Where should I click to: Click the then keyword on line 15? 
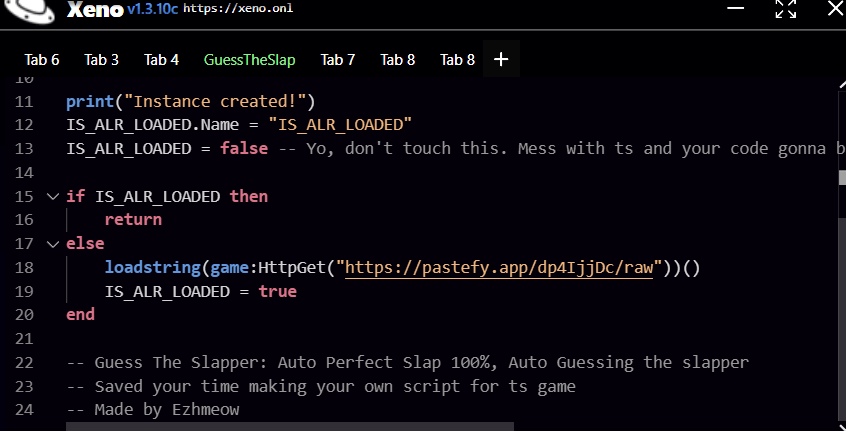(249, 196)
